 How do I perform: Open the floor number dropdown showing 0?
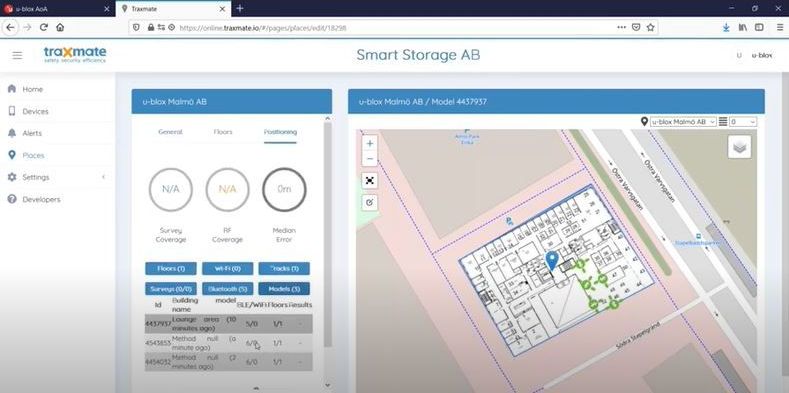click(x=743, y=122)
